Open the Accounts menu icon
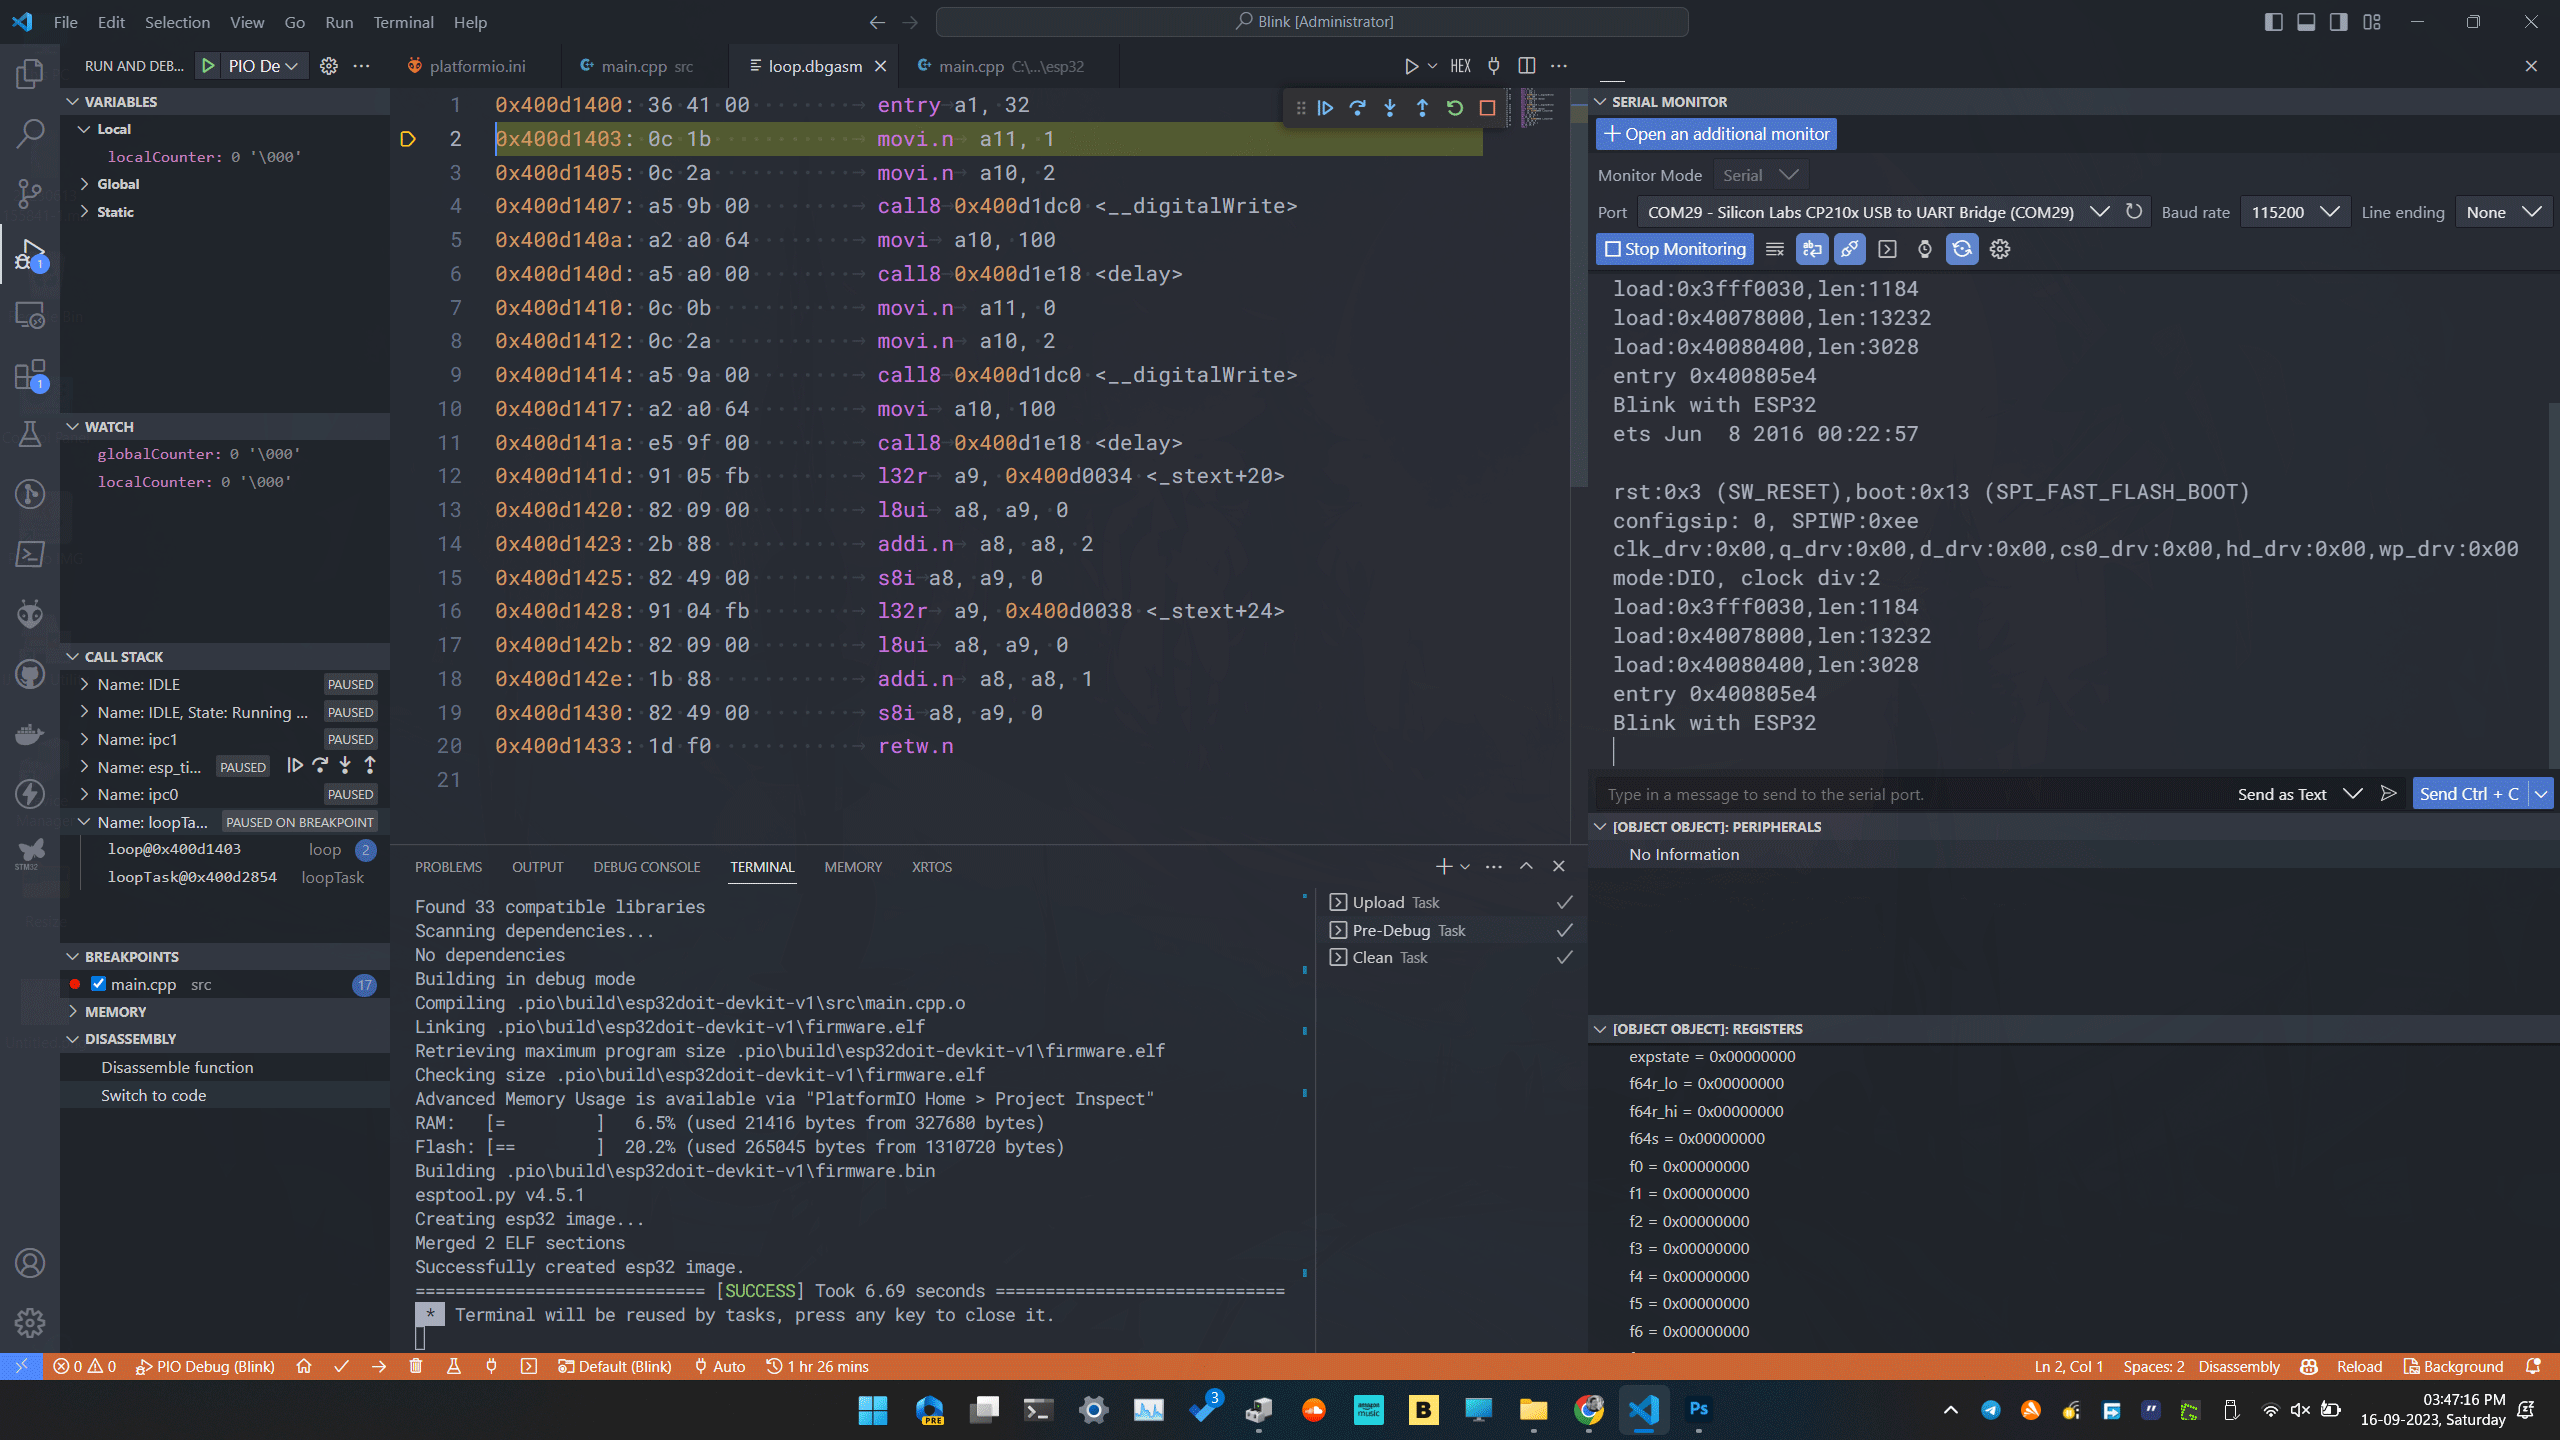This screenshot has height=1440, width=2560. (30, 1263)
